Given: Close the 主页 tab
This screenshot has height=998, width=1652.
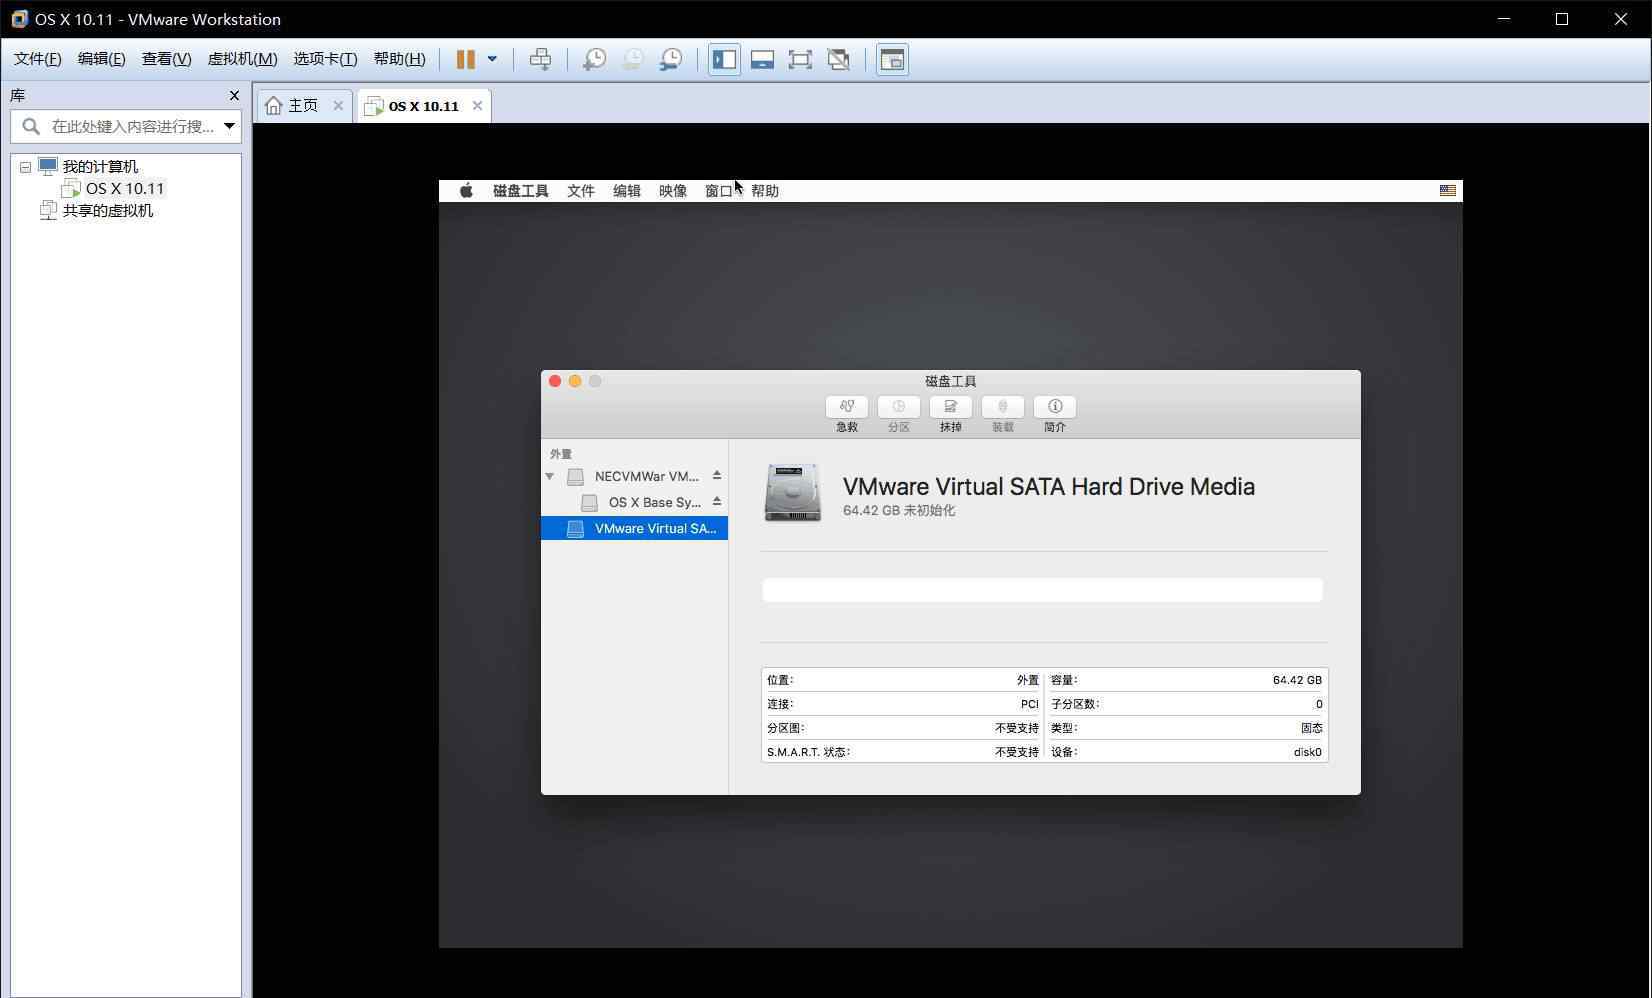Looking at the screenshot, I should [x=338, y=105].
